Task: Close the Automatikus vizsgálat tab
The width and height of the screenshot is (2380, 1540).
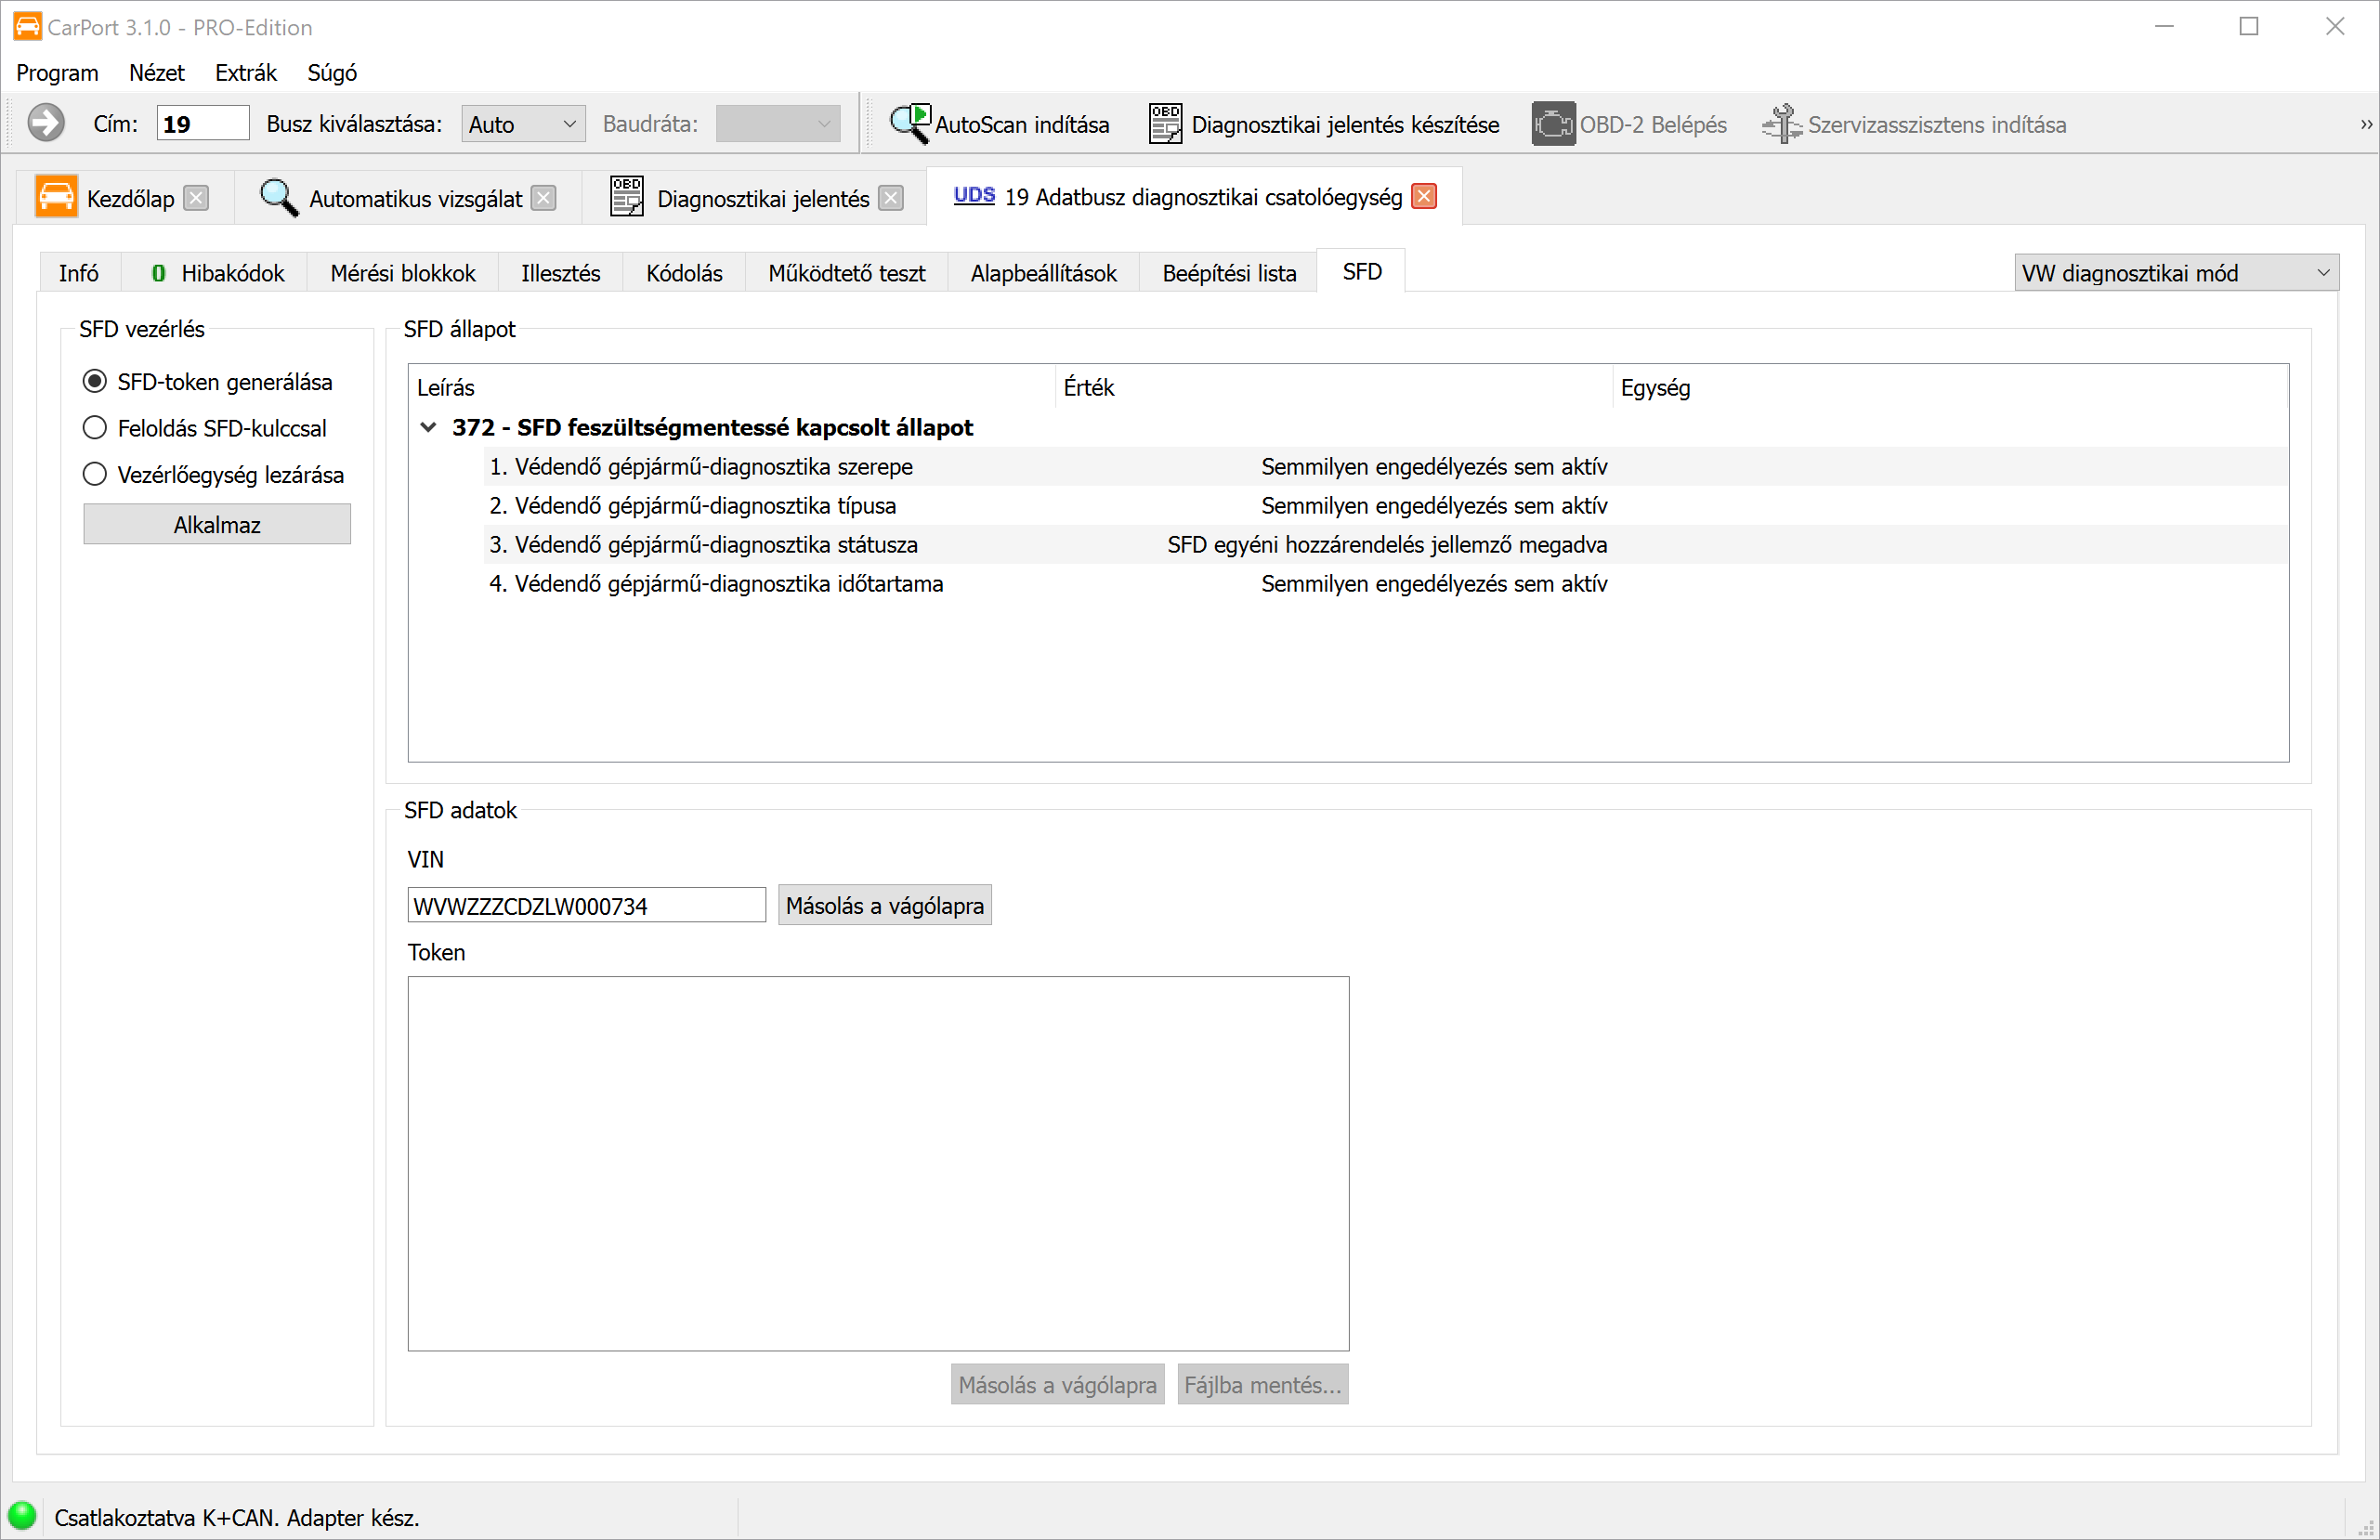Action: pos(543,198)
